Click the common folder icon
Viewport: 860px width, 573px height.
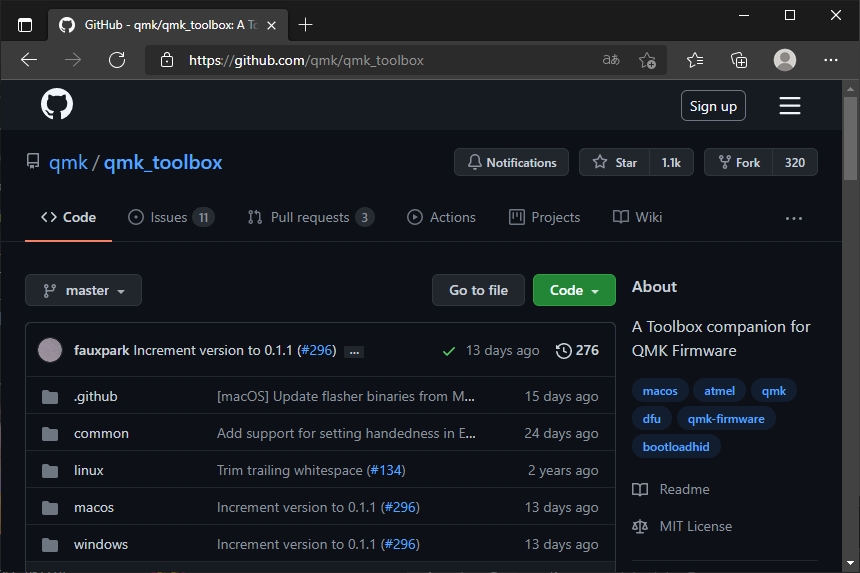click(50, 434)
